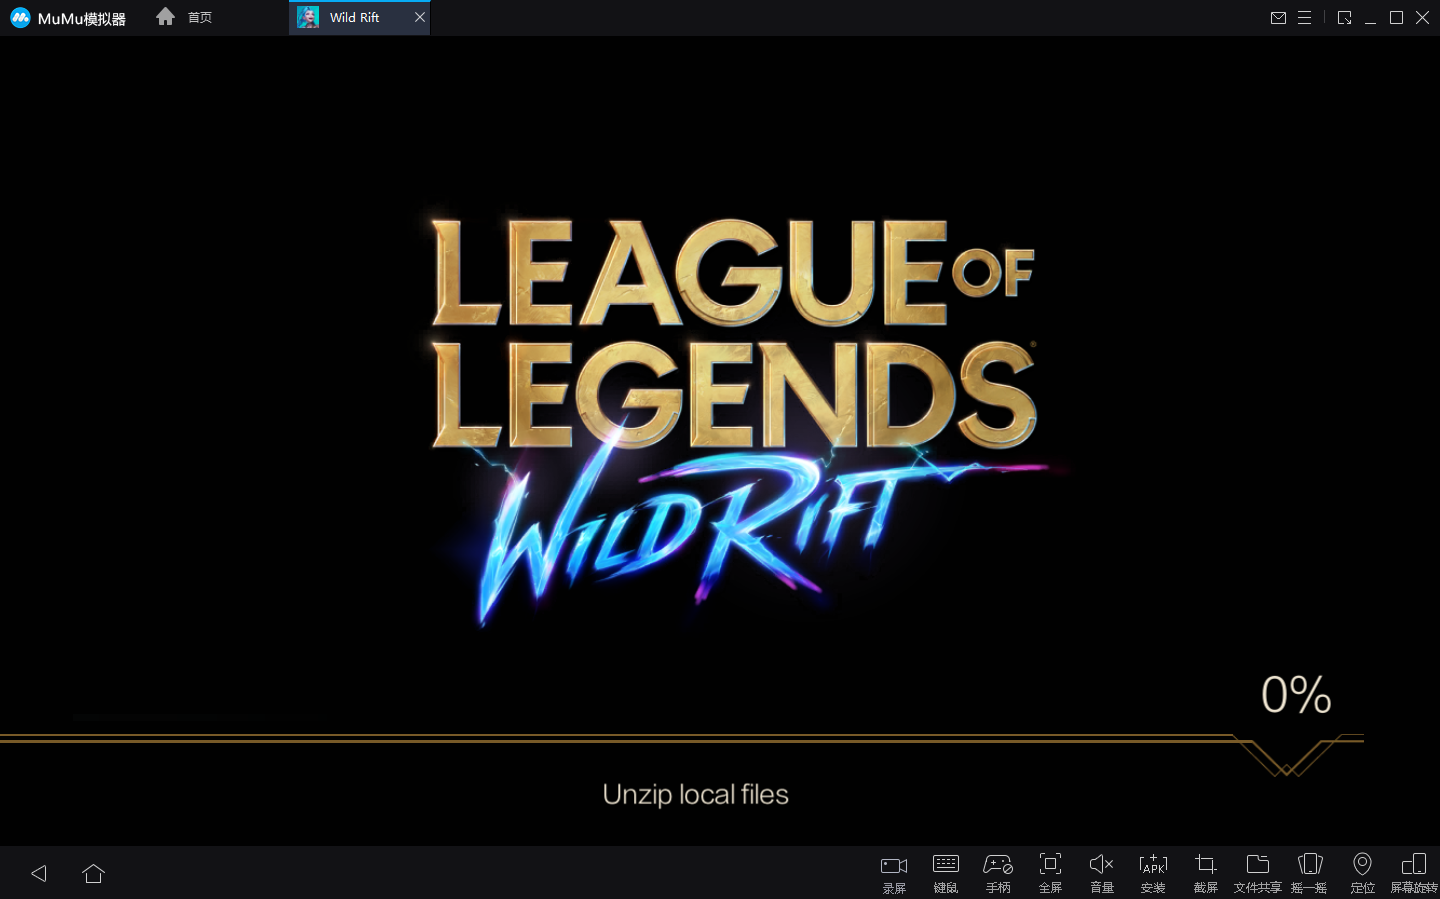The height and width of the screenshot is (899, 1440).
Task: Tap the Android home button
Action: (93, 873)
